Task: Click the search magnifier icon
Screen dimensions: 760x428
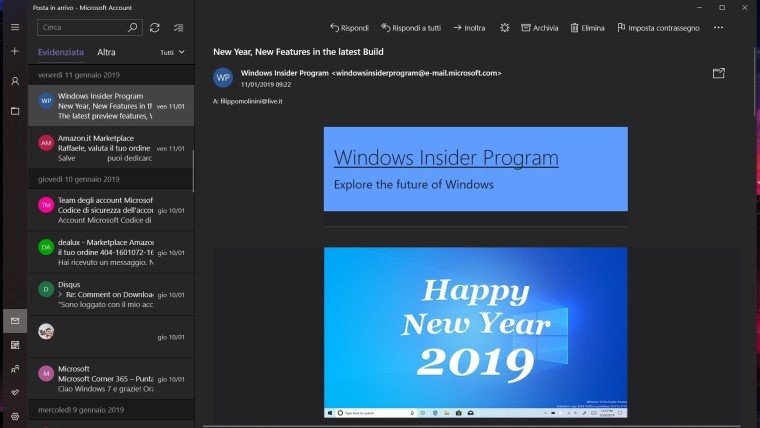Action: [132, 28]
